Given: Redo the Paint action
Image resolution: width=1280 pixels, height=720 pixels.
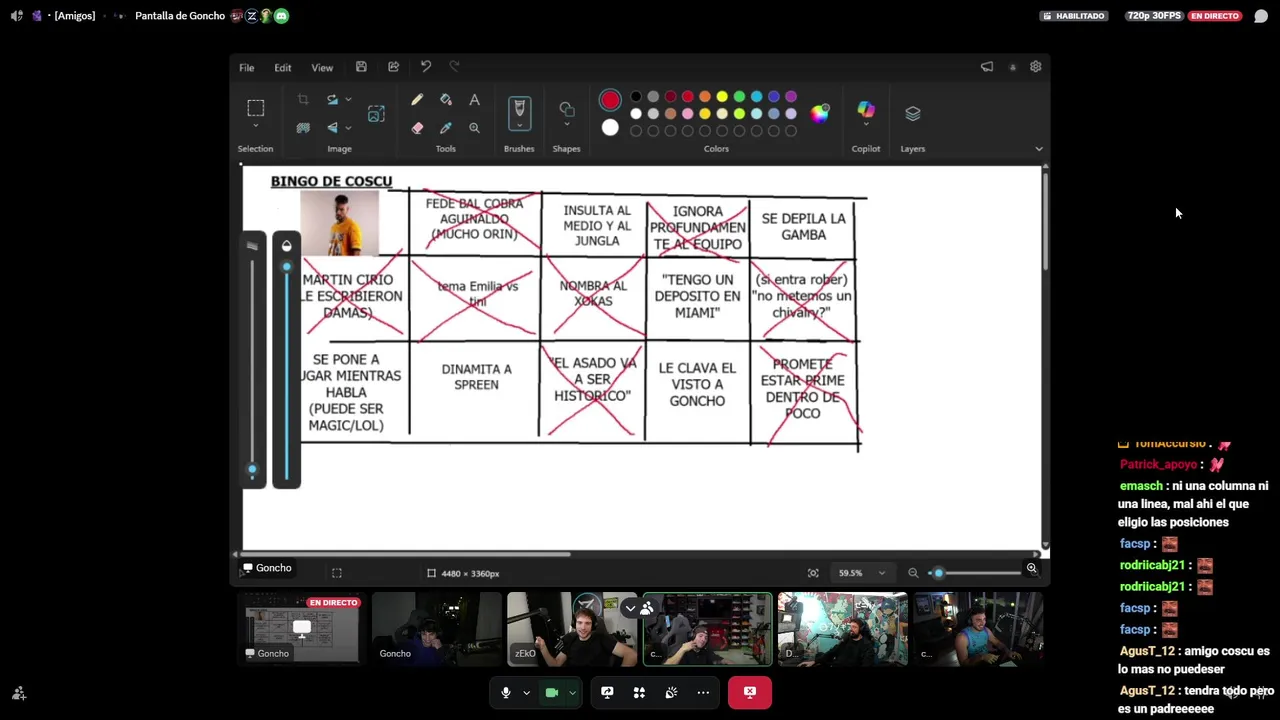Looking at the screenshot, I should pos(454,67).
